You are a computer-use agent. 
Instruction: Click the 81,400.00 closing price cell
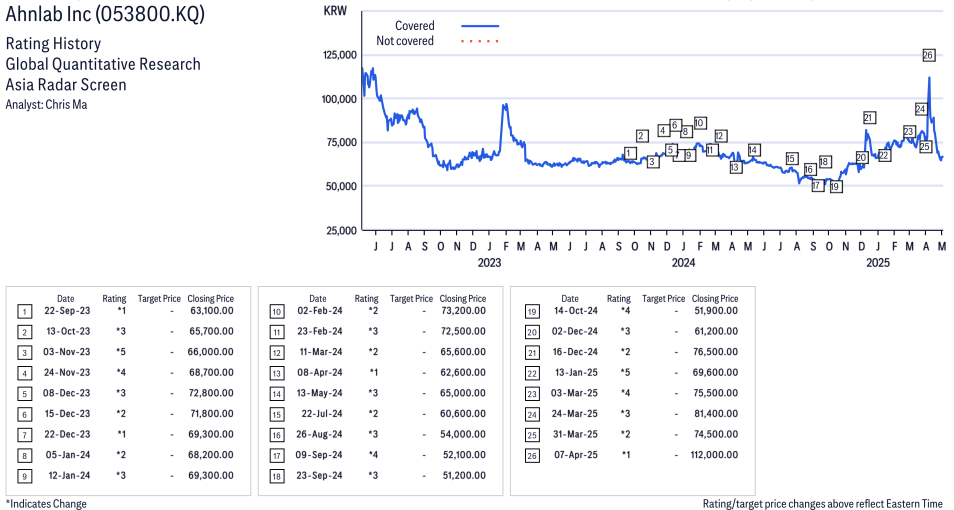(x=716, y=414)
